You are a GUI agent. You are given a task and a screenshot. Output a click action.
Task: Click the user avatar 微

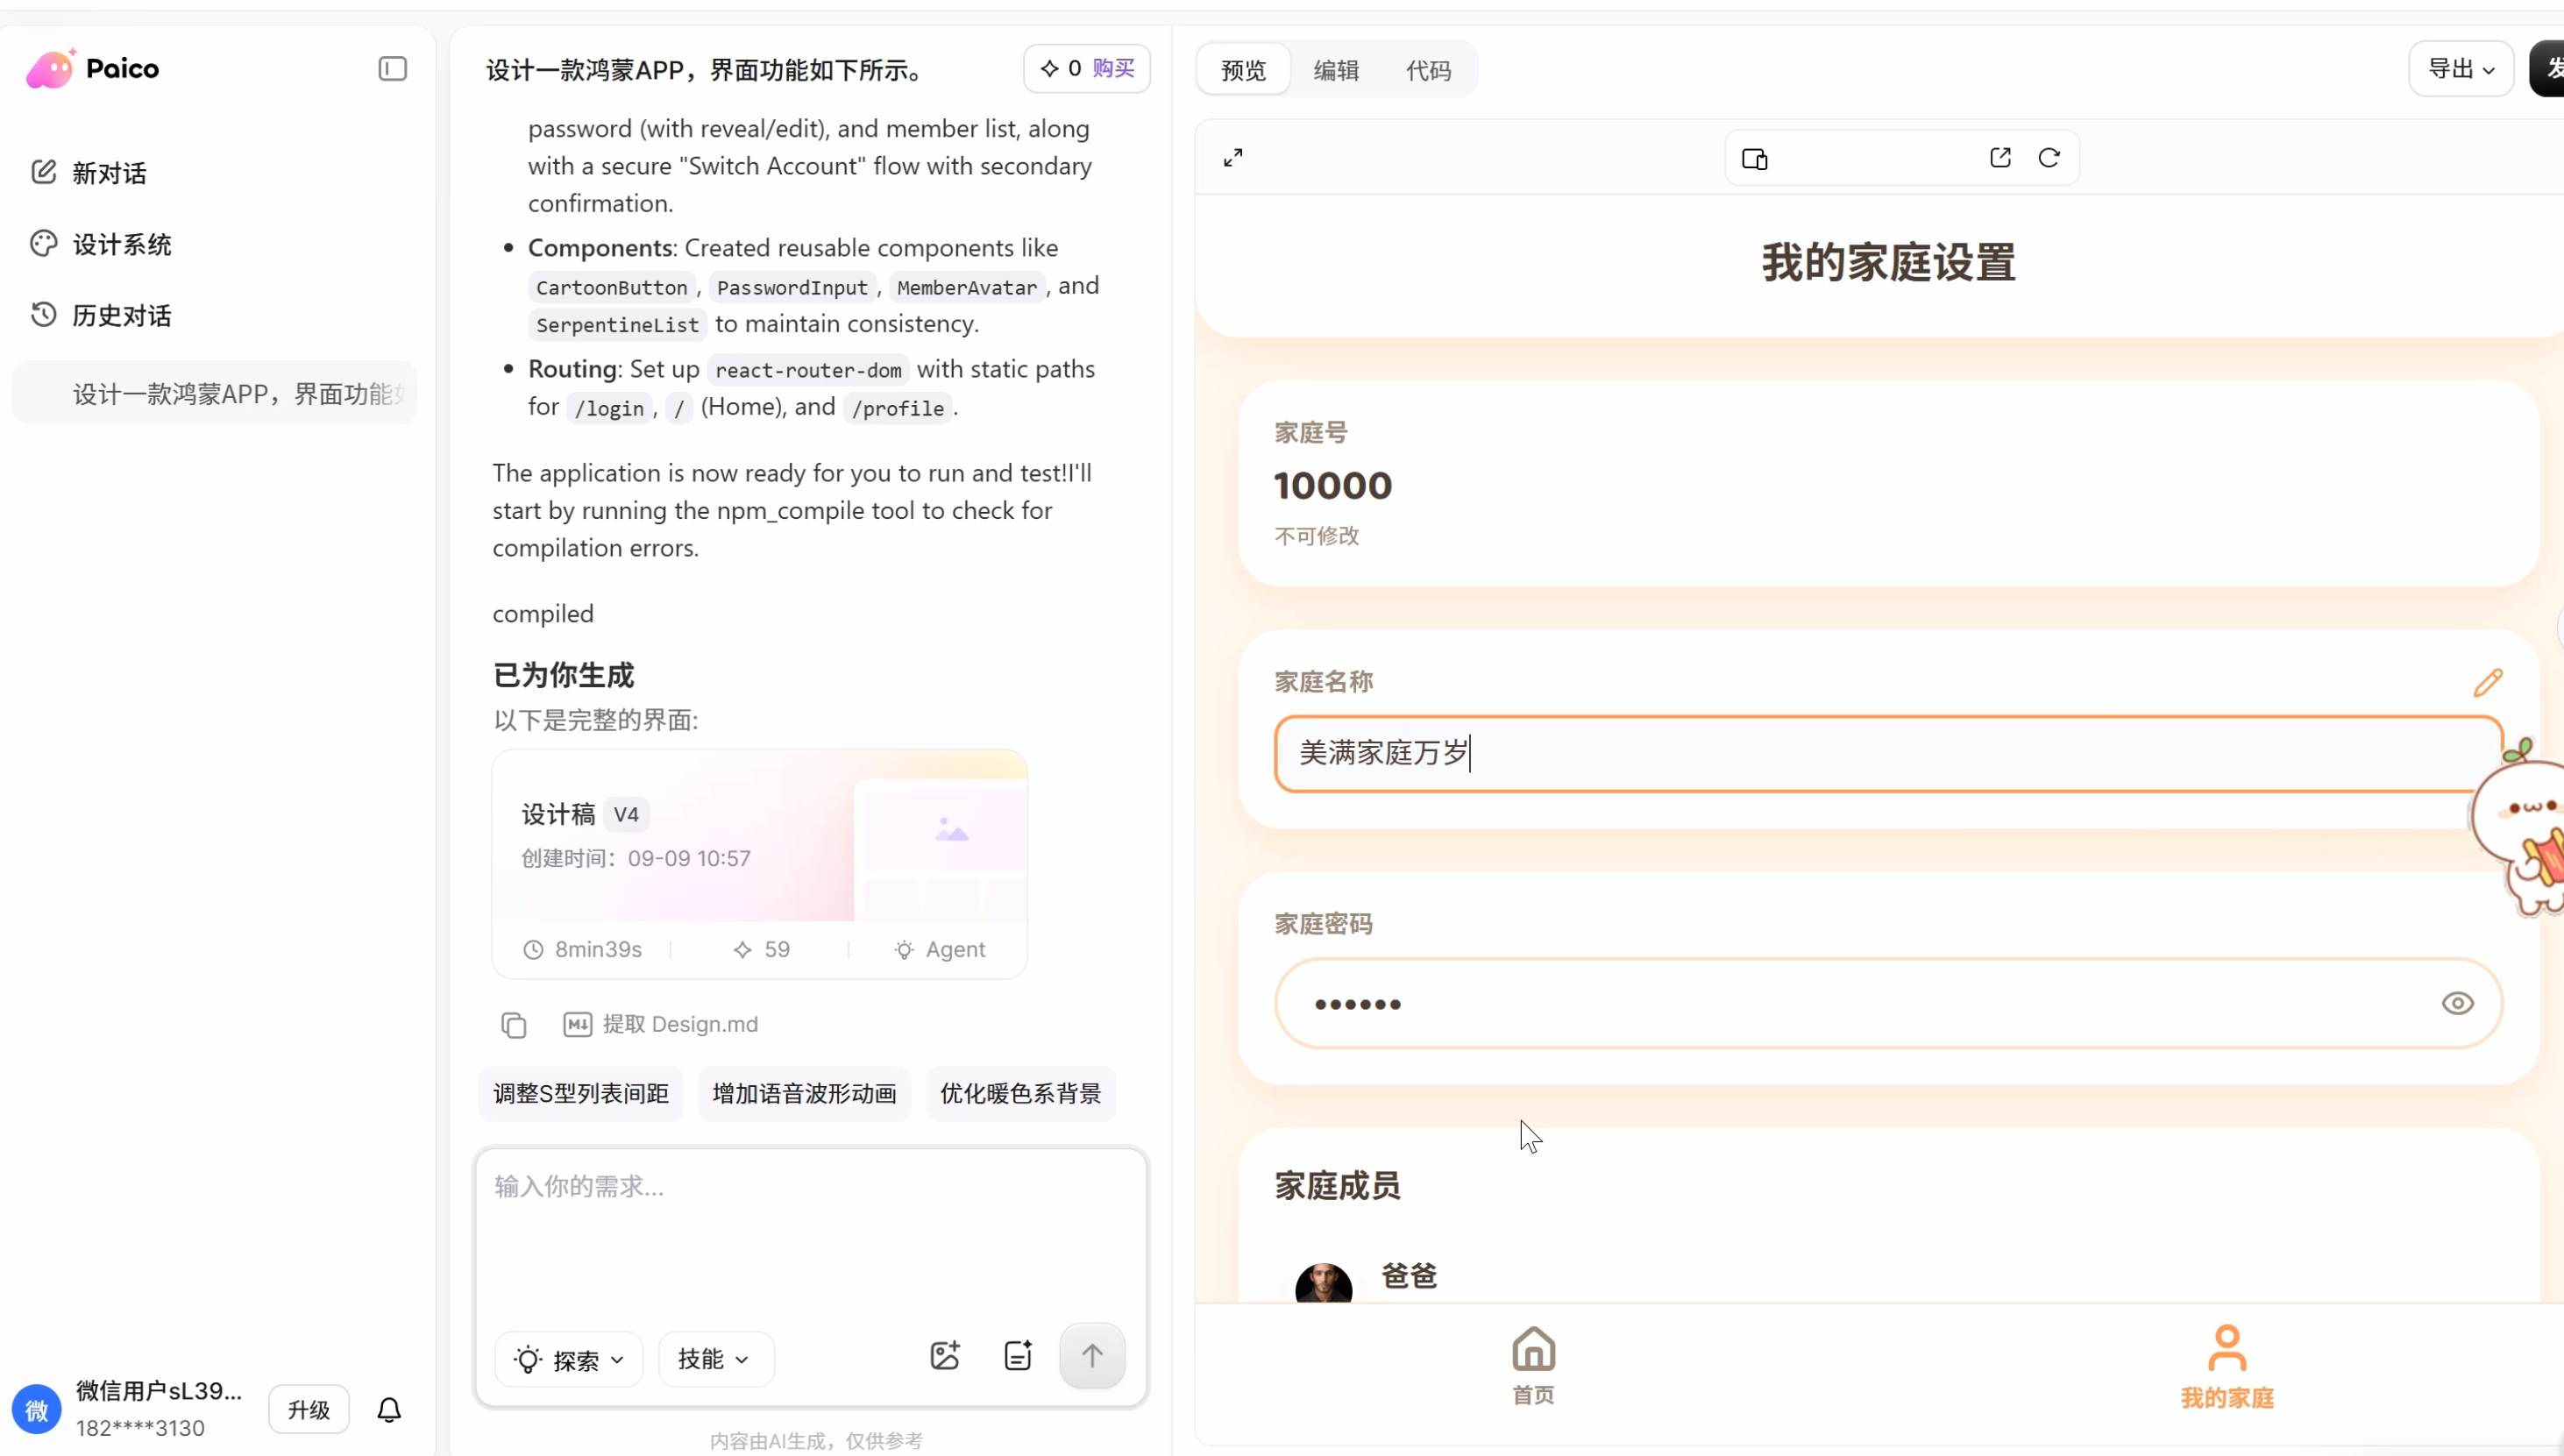click(37, 1409)
